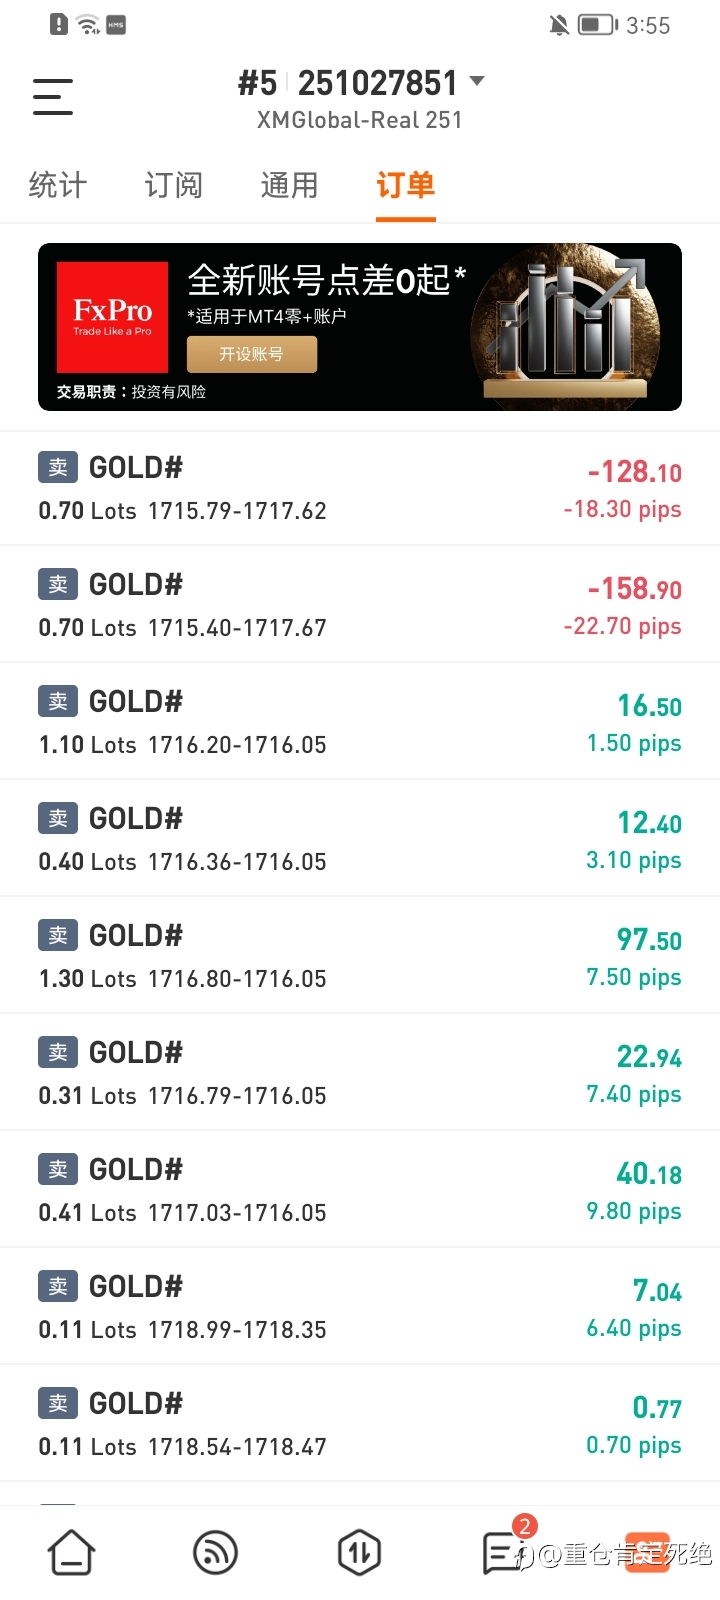Image resolution: width=720 pixels, height=1600 pixels.
Task: Tap the trade arrows hexagon icon
Action: pyautogui.click(x=359, y=1553)
